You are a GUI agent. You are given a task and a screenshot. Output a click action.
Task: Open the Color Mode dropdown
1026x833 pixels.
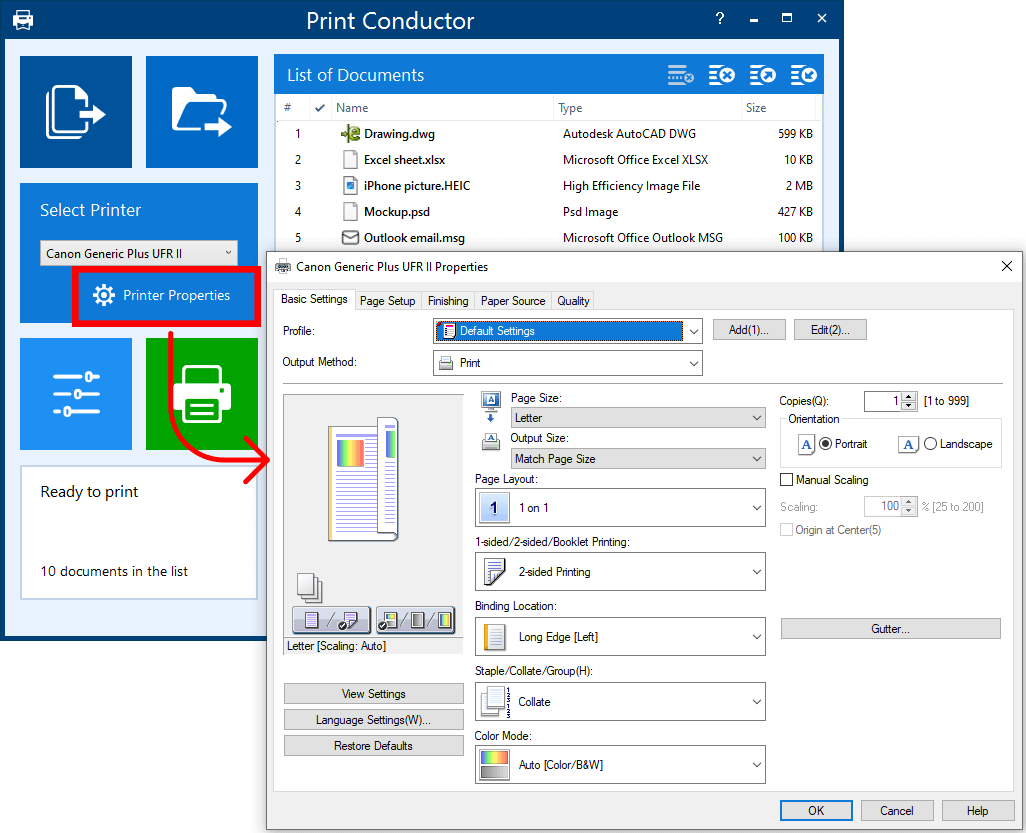point(620,765)
